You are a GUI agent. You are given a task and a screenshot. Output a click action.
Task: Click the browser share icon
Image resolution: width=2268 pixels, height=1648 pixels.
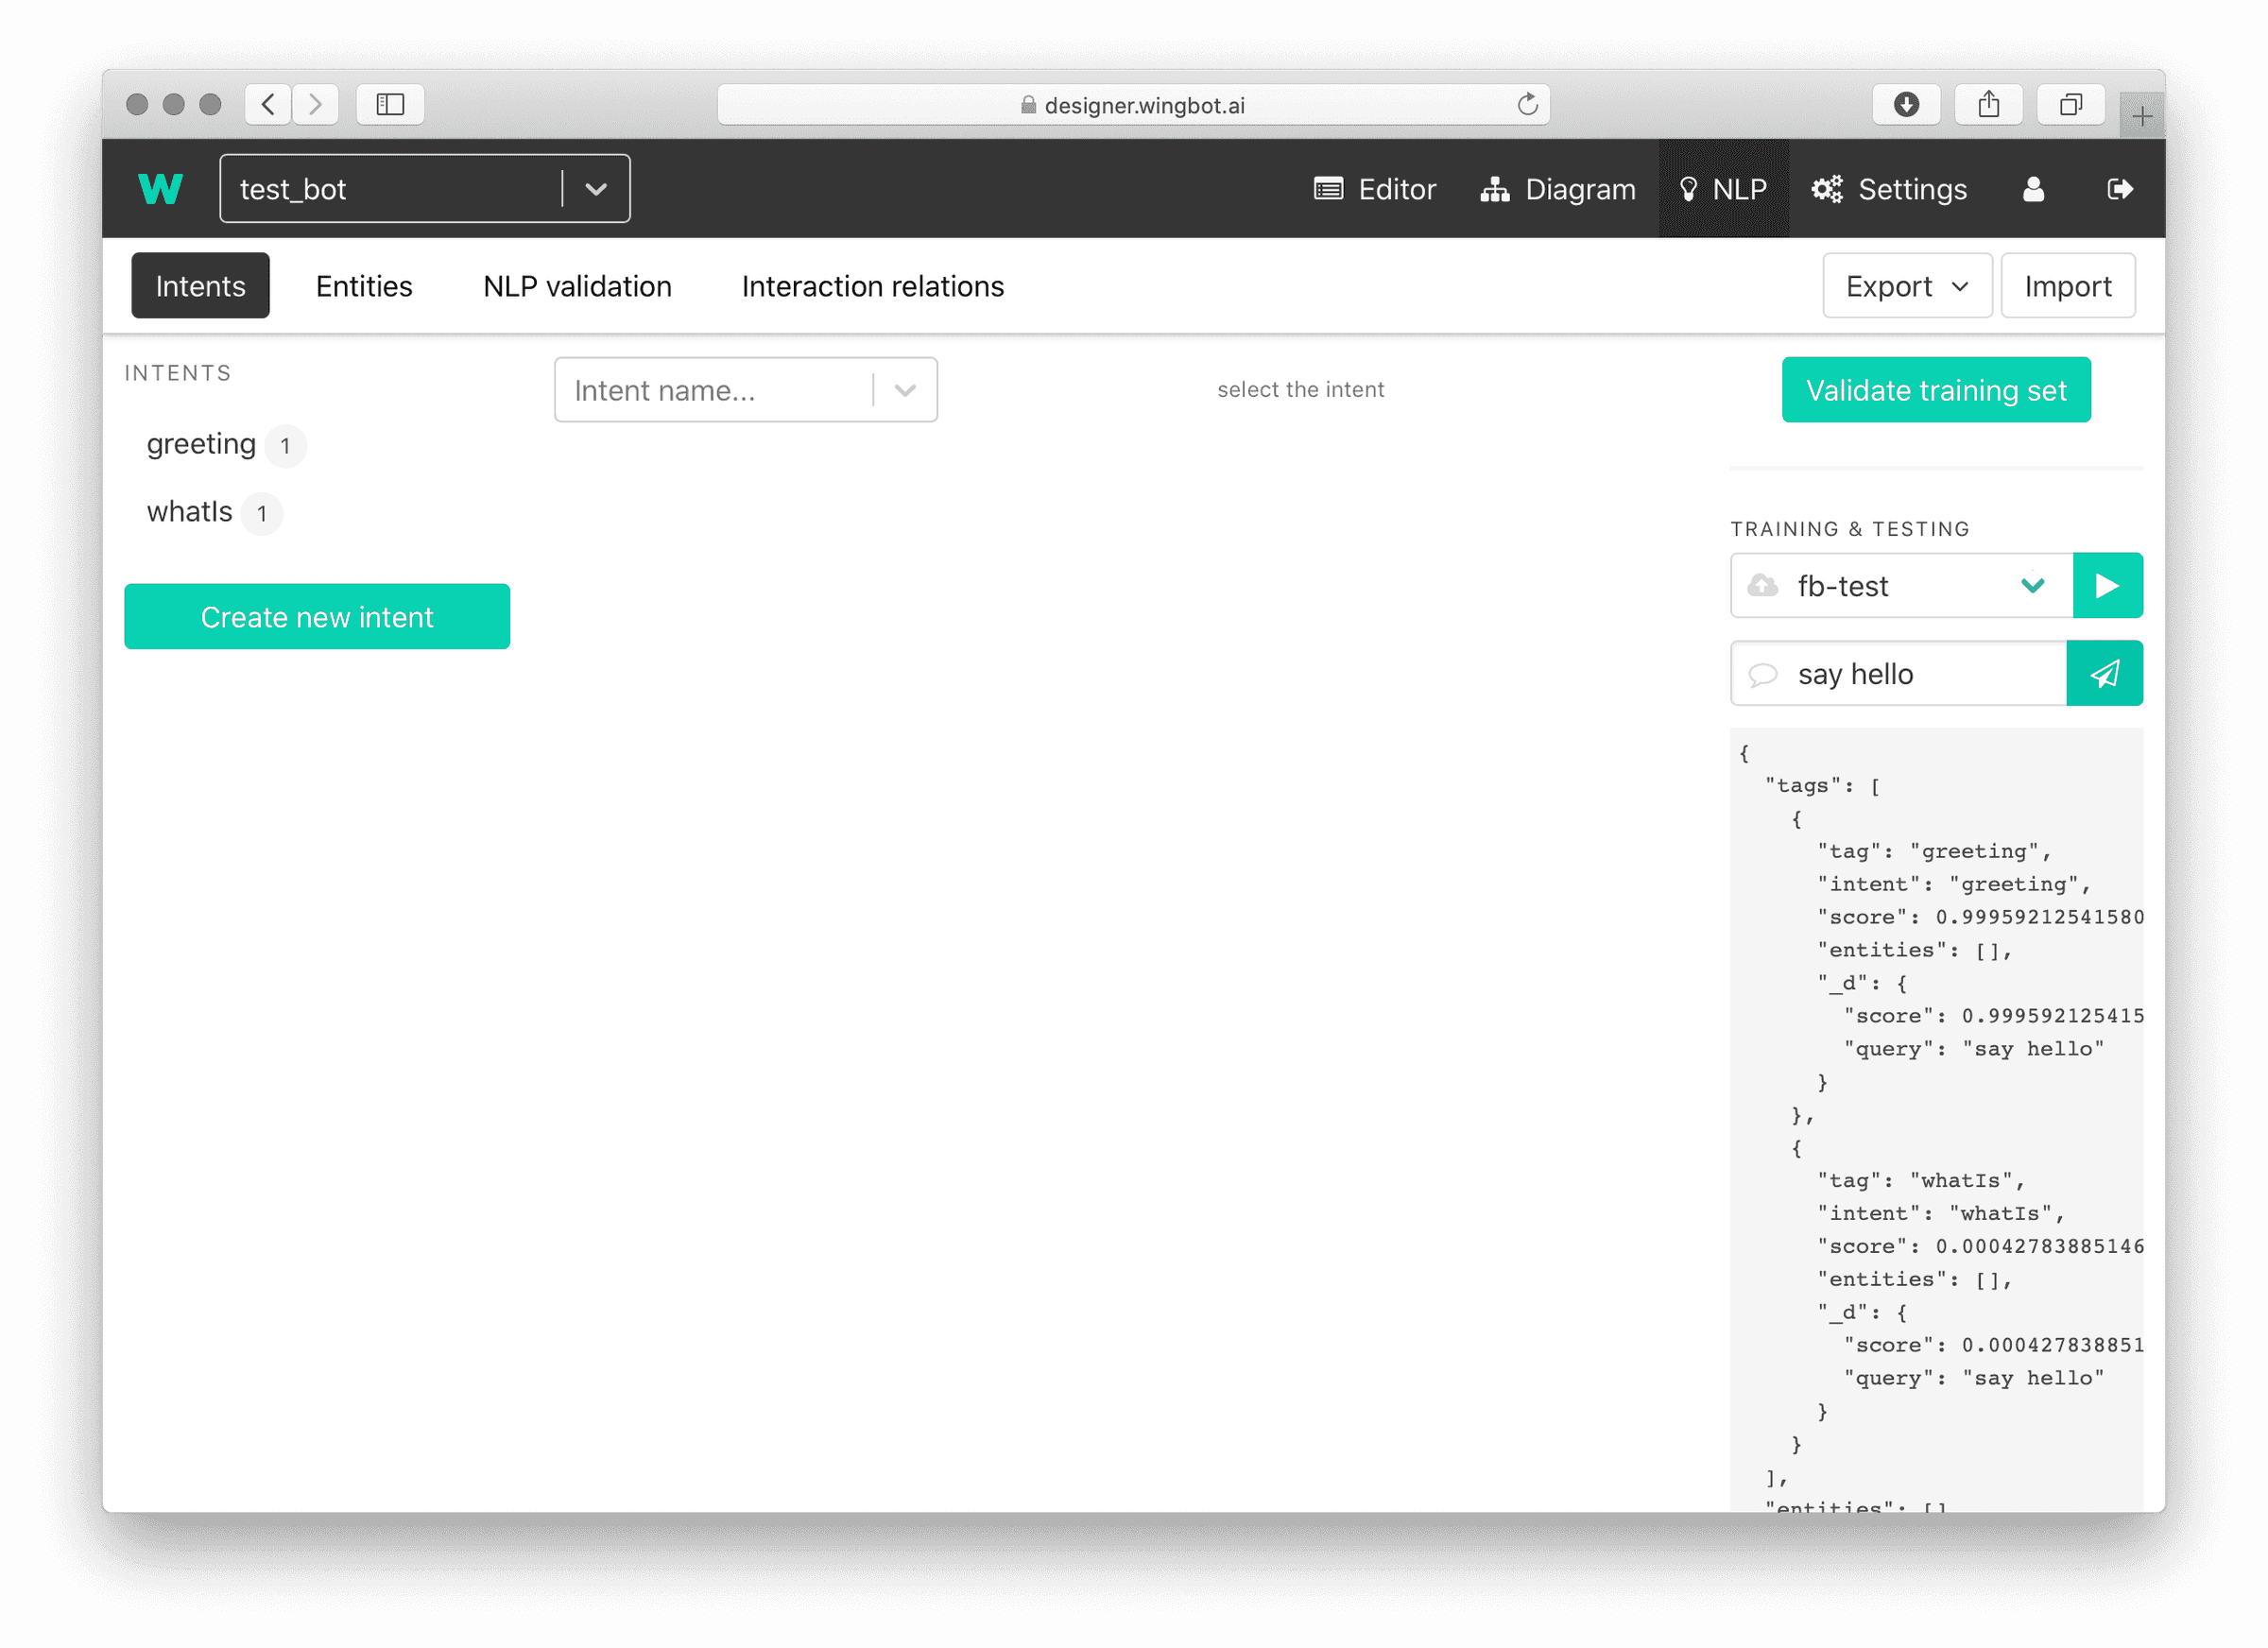coord(1988,104)
